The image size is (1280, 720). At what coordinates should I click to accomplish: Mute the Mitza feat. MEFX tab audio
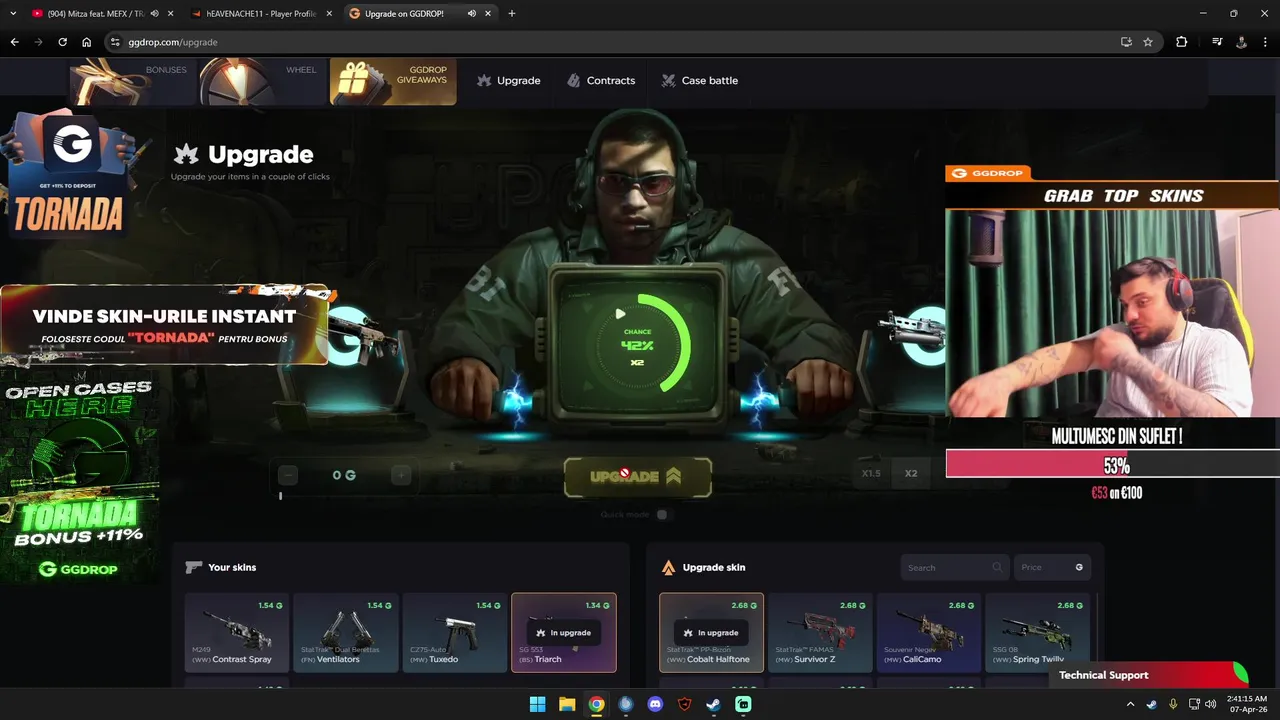tap(154, 14)
